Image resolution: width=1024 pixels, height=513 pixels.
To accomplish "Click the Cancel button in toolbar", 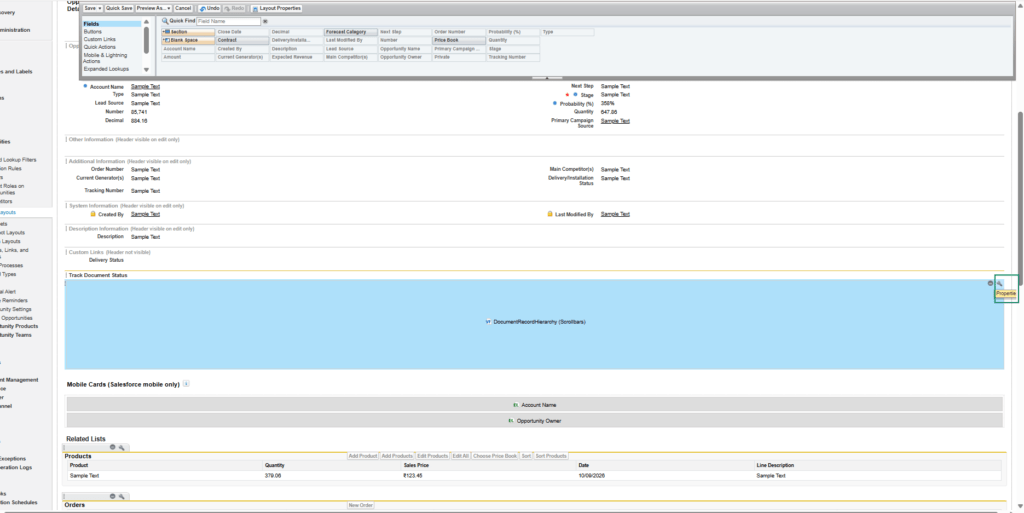I will [x=183, y=8].
